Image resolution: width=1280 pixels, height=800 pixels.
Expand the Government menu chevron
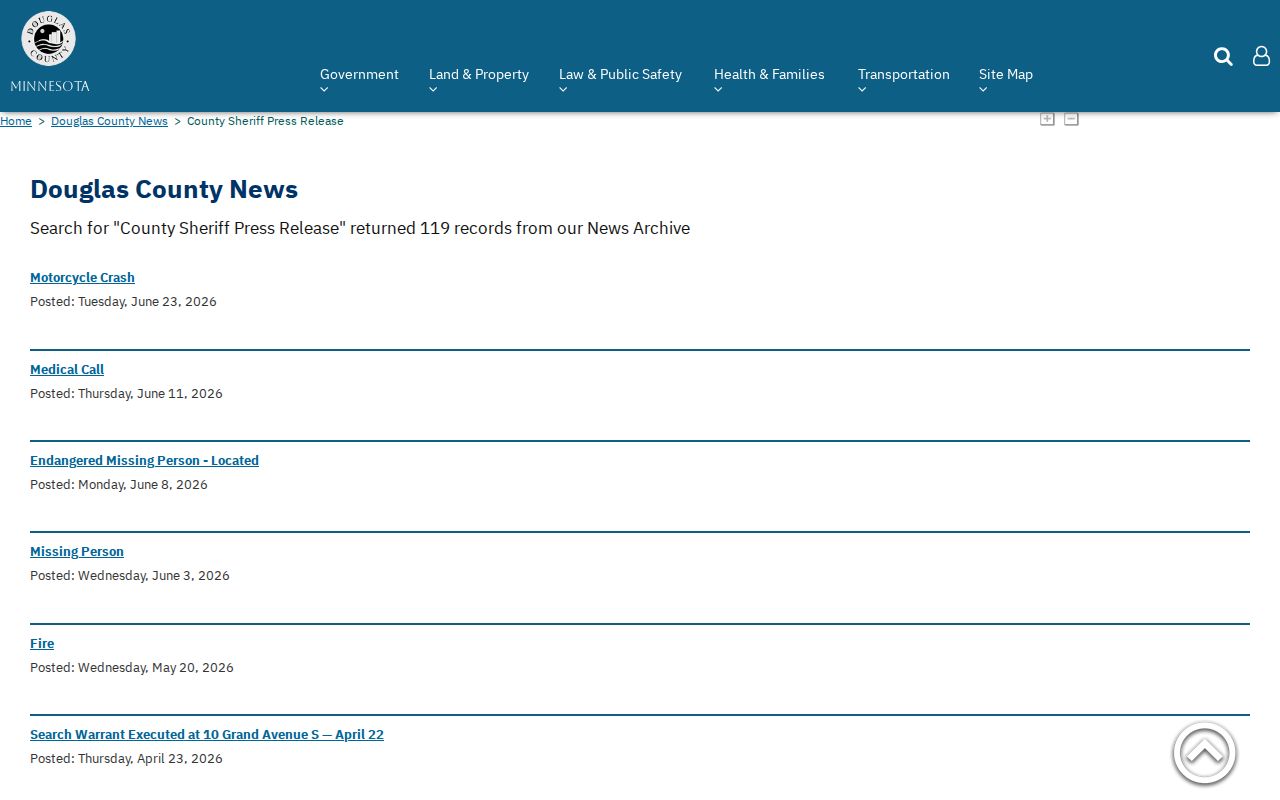click(324, 90)
